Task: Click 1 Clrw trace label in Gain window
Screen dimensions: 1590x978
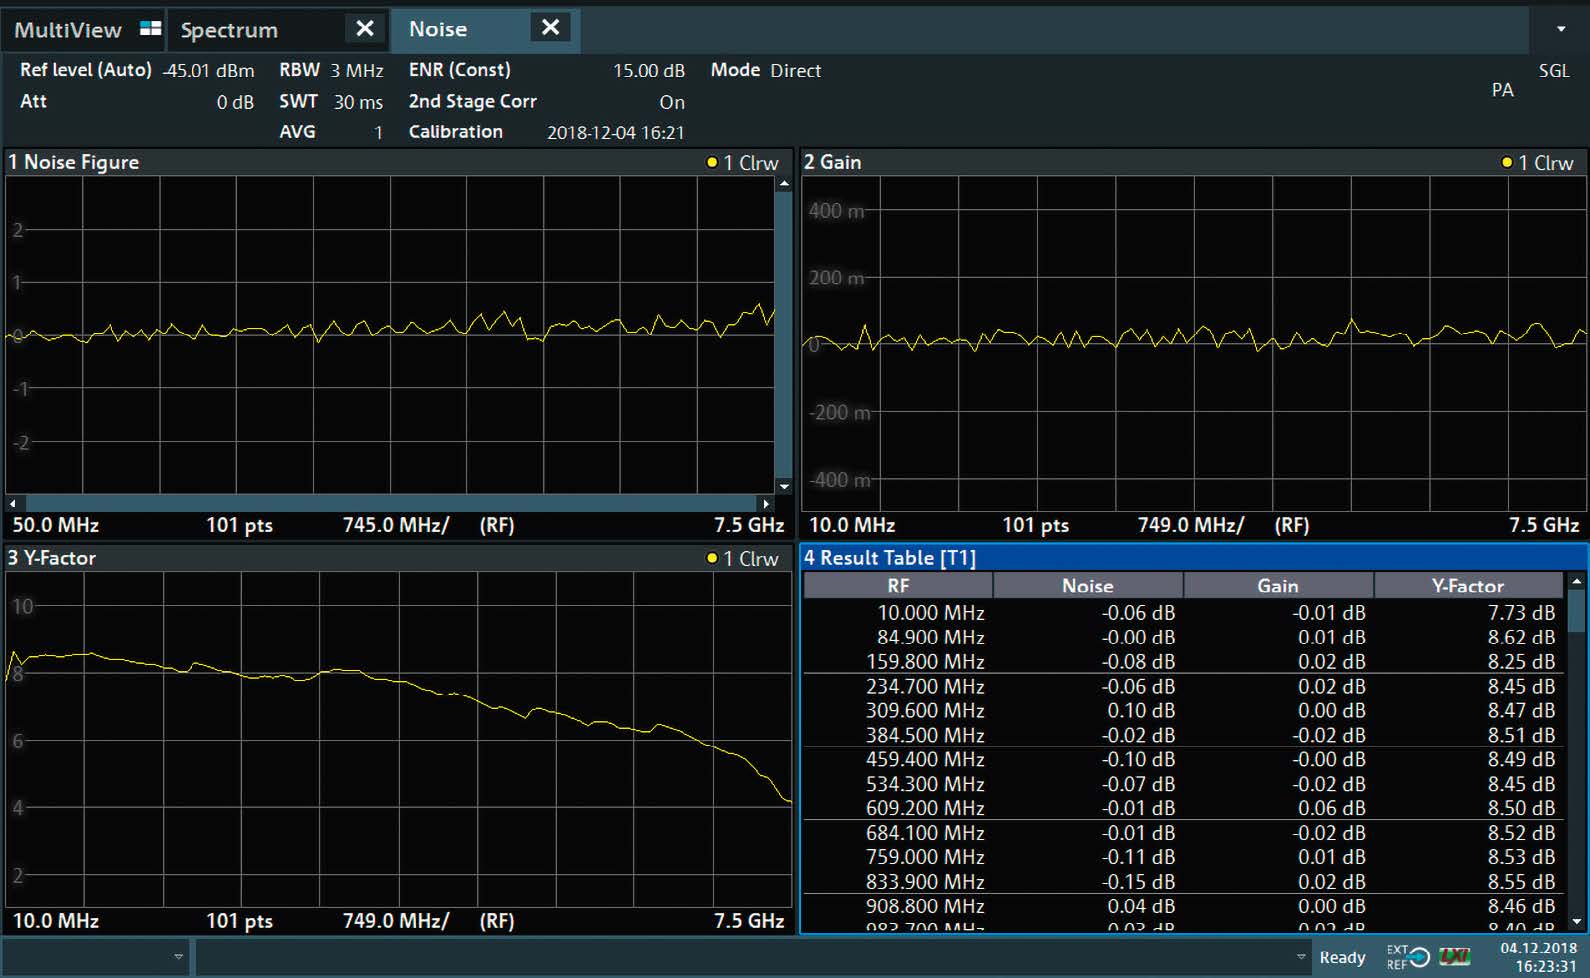Action: tap(1546, 163)
